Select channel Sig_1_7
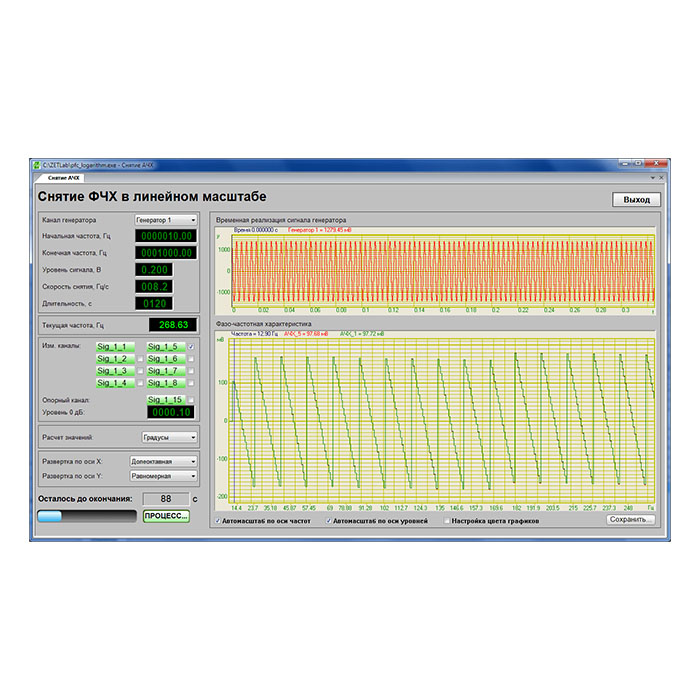This screenshot has width=700, height=700. (x=166, y=371)
